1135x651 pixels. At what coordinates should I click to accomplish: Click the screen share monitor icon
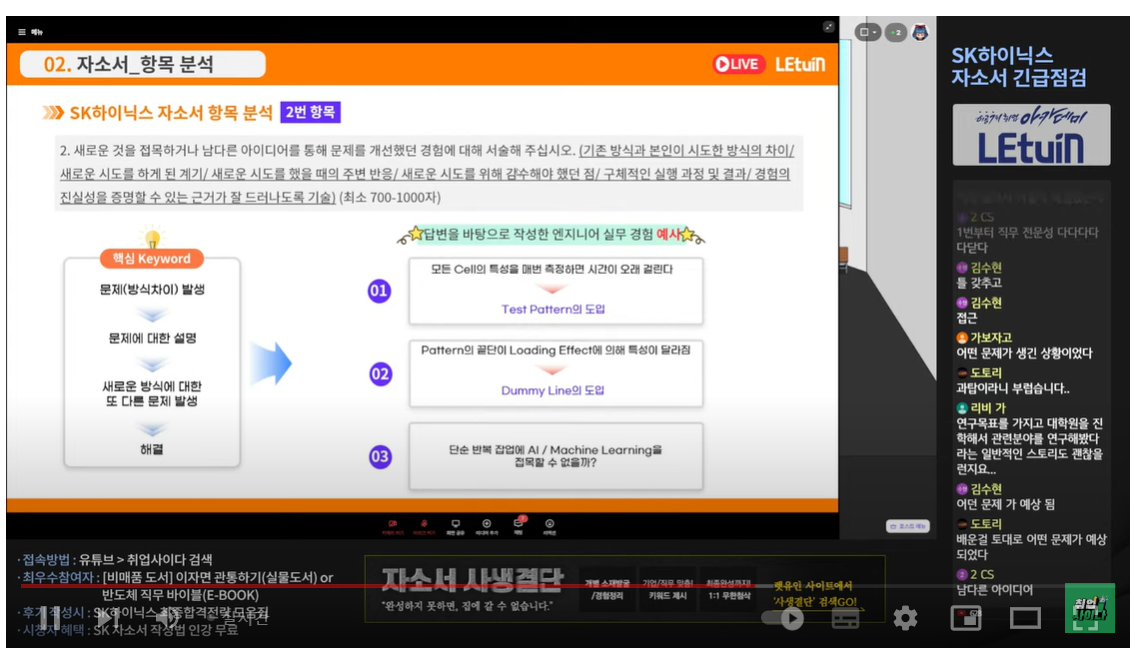pos(455,526)
